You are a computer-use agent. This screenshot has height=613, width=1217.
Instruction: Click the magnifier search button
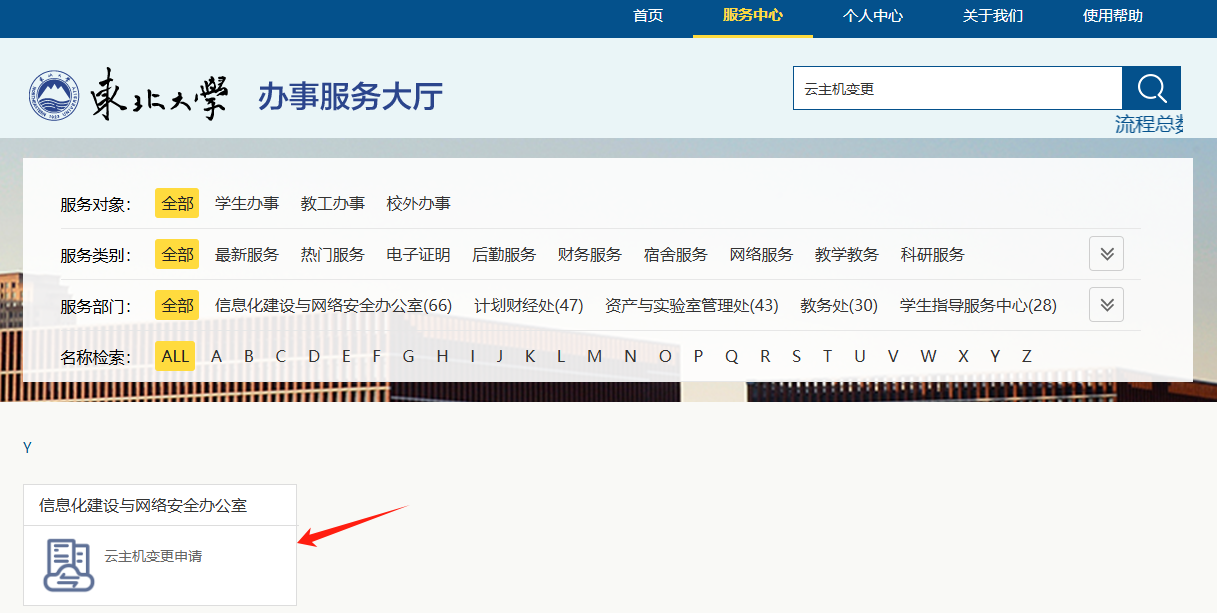[x=1151, y=89]
